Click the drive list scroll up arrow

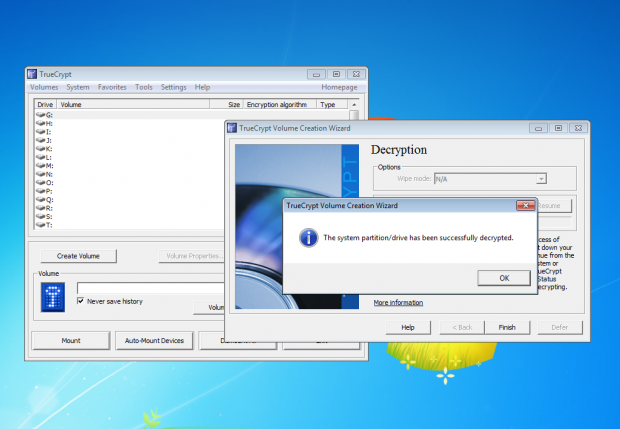pyautogui.click(x=354, y=104)
